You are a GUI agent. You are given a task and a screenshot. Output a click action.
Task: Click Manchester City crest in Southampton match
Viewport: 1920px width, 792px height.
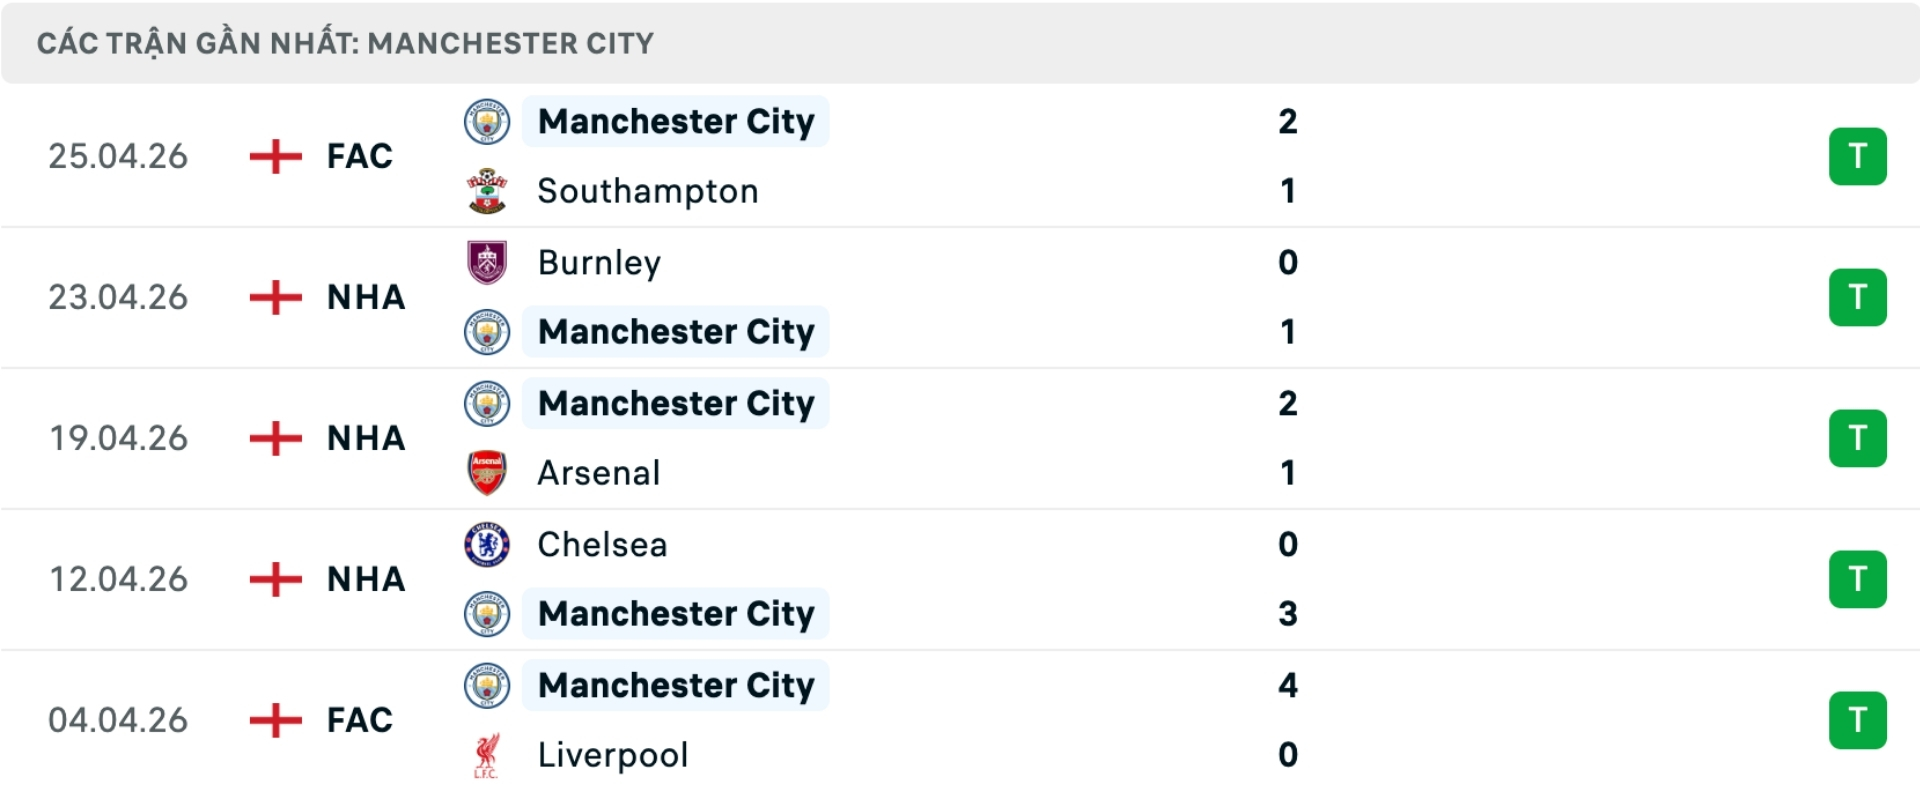[487, 121]
